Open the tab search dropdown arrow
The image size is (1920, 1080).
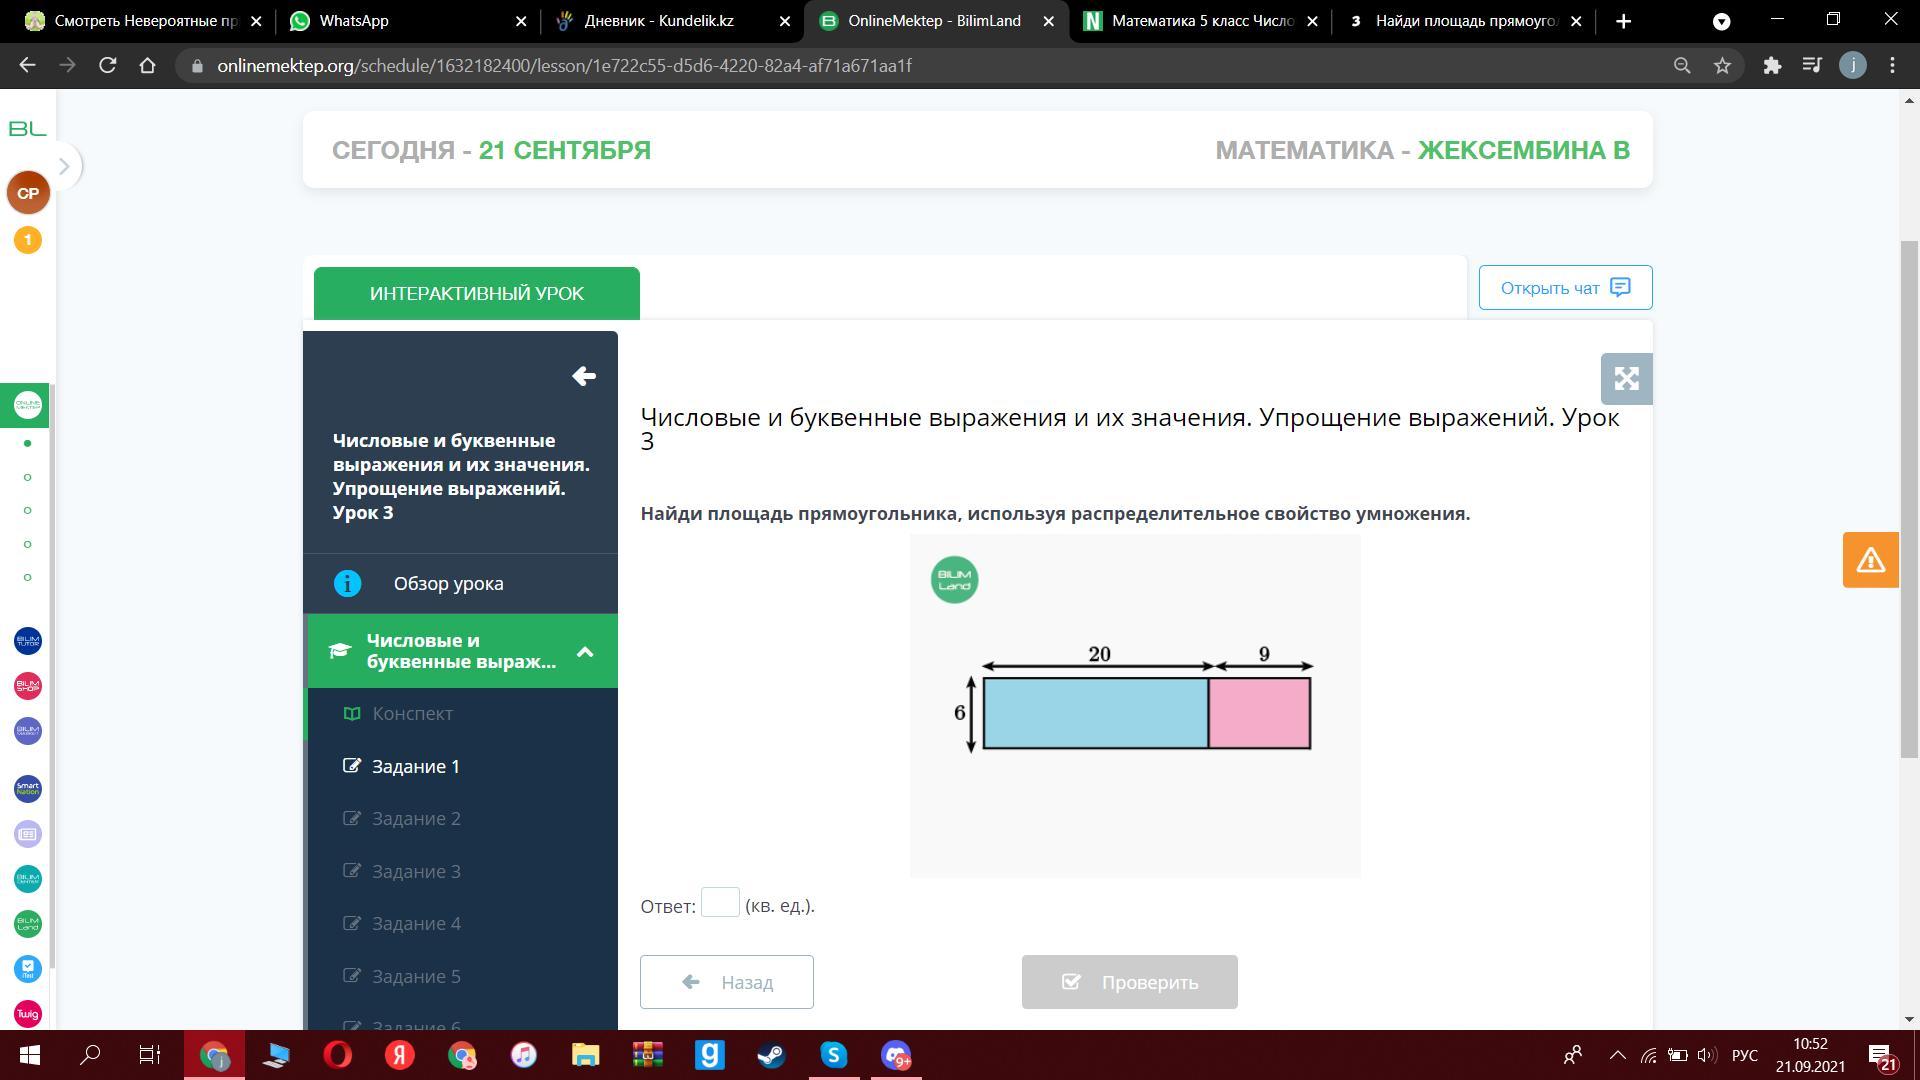(1721, 21)
